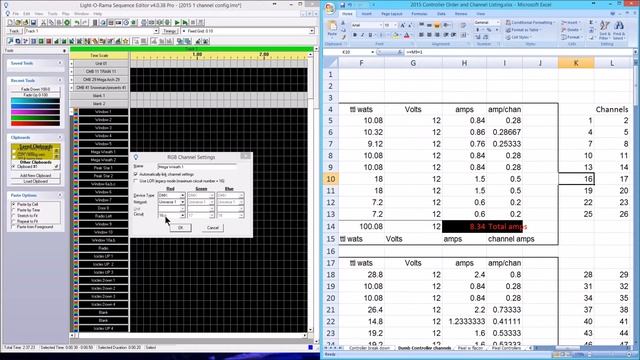Toggle Bold in Excel ribbon

[355, 35]
